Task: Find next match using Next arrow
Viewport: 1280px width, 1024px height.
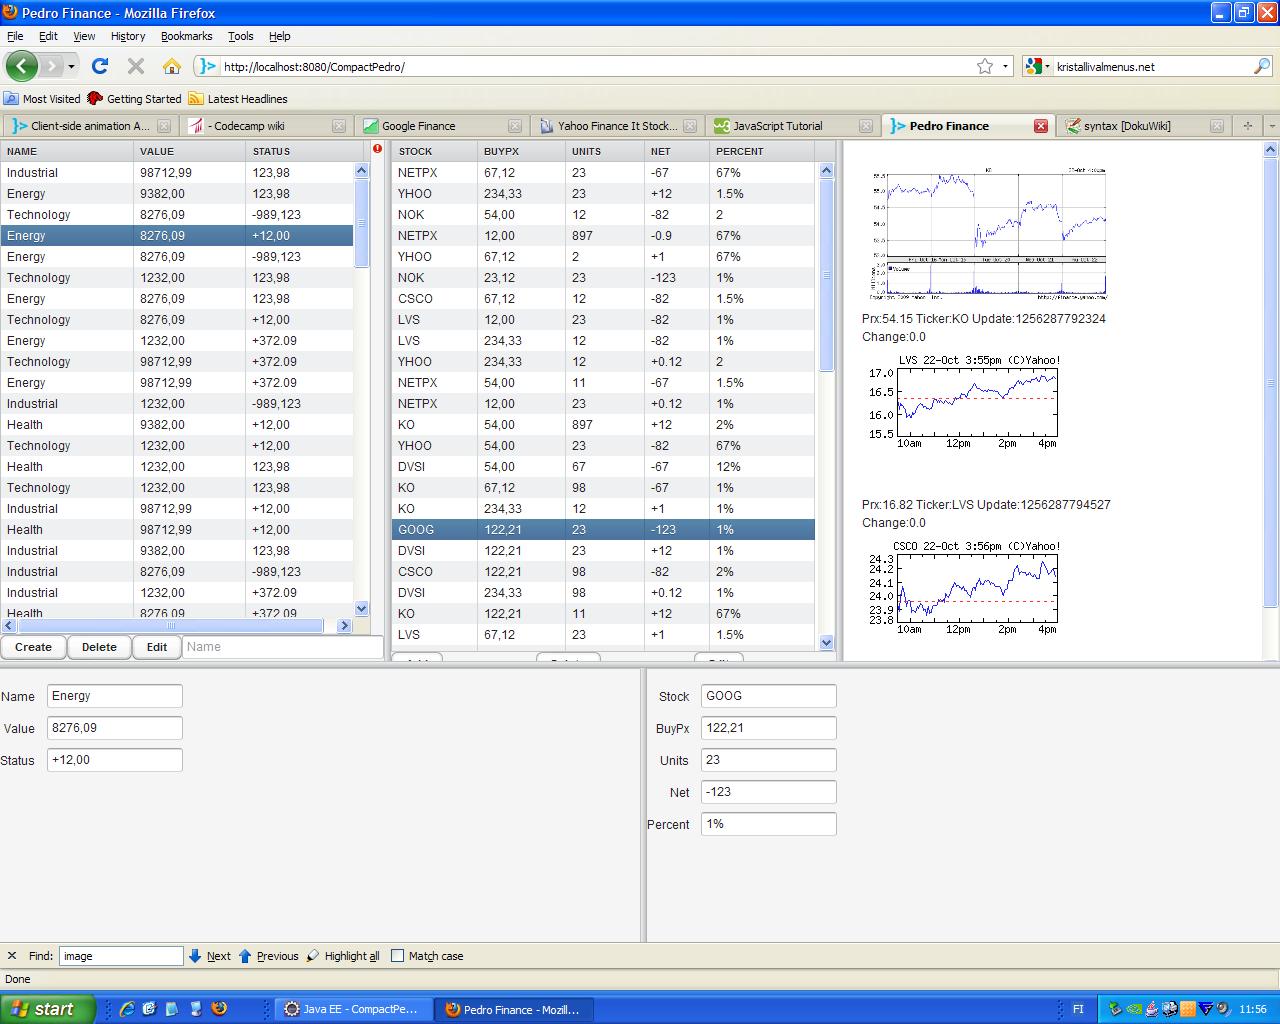Action: click(x=210, y=956)
